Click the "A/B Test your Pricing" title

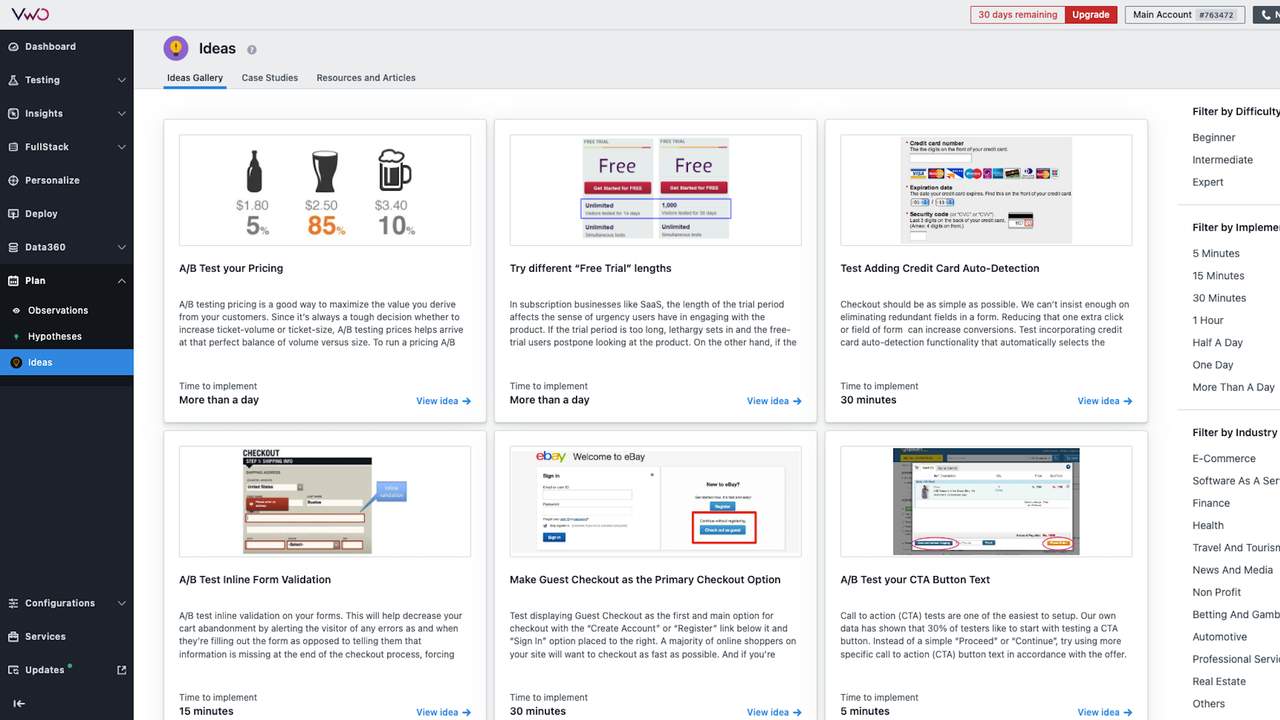pos(231,269)
